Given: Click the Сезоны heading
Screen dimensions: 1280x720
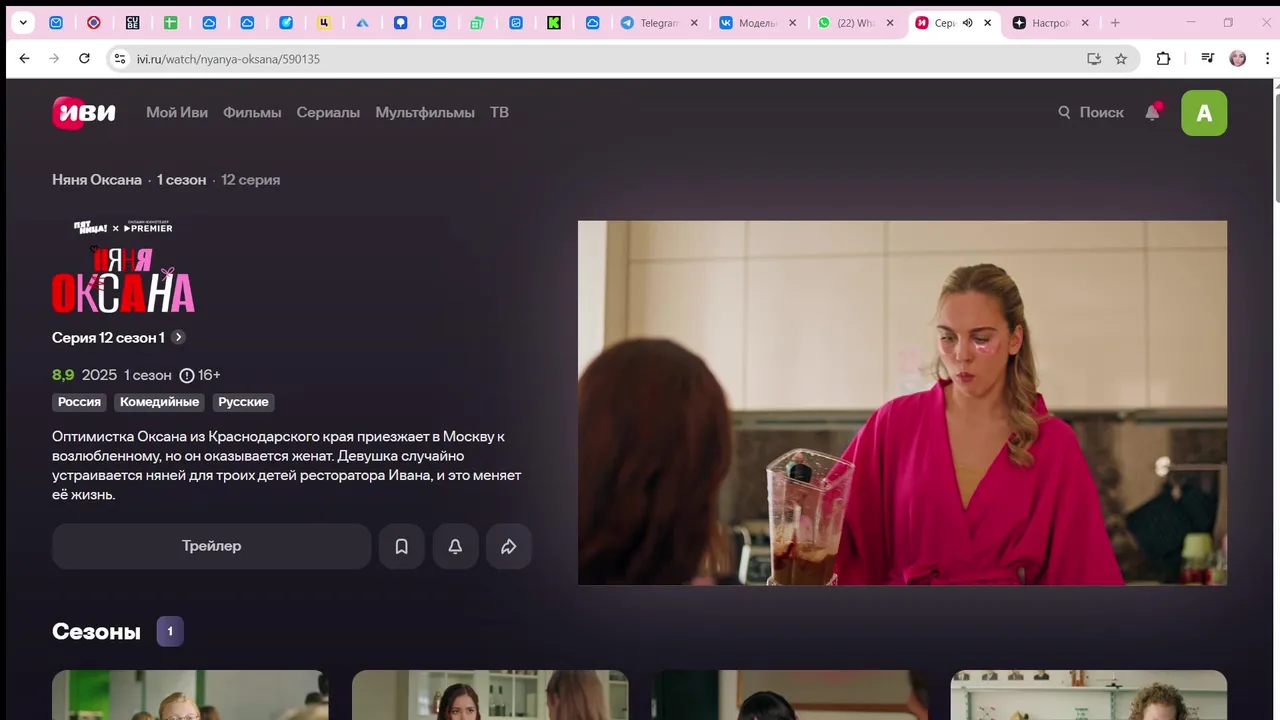Looking at the screenshot, I should point(96,631).
